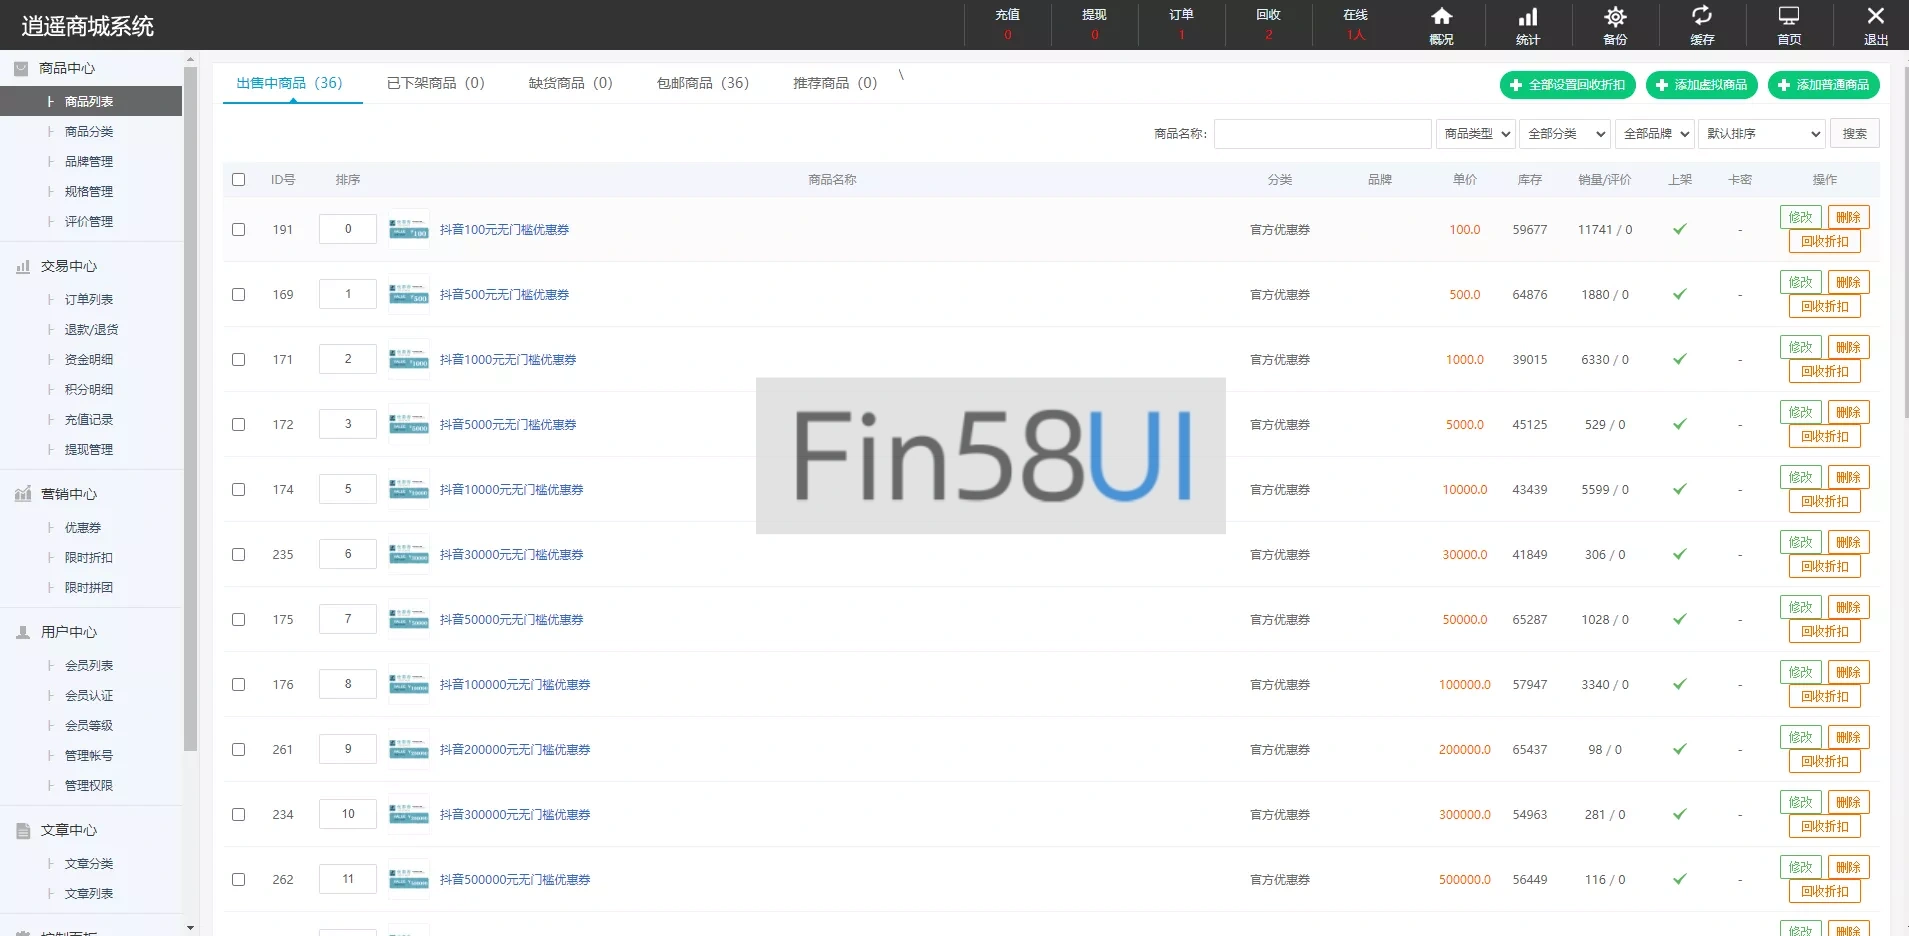
Task: Click the 商品名称 search input field
Action: (x=1322, y=134)
